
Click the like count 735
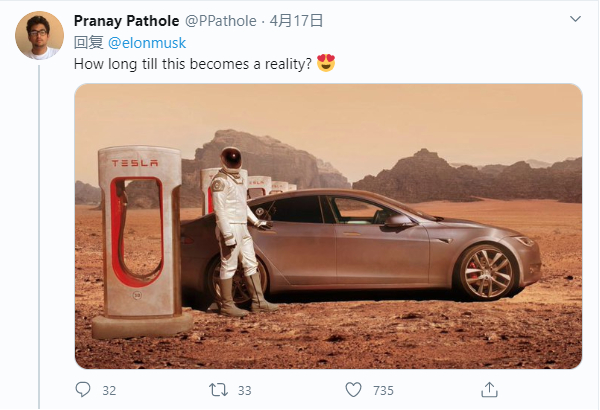pos(383,390)
